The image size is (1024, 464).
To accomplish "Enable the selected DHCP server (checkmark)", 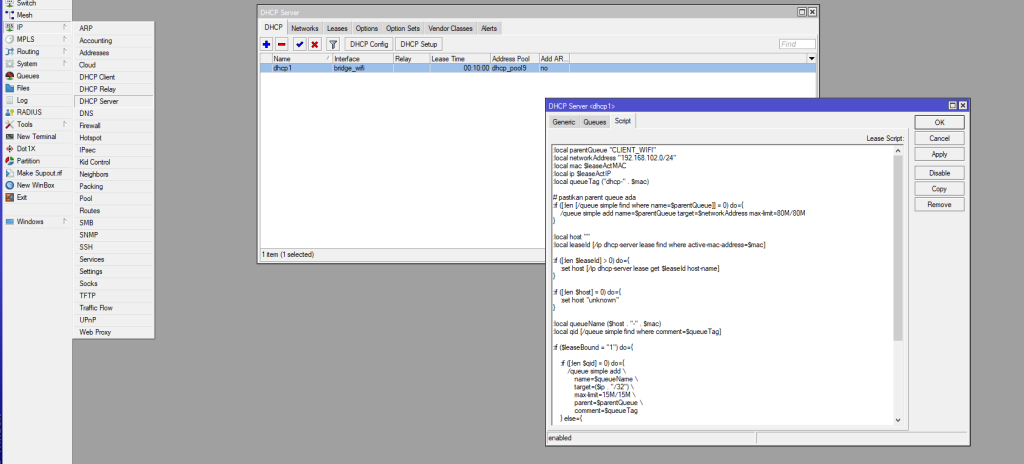I will point(300,44).
